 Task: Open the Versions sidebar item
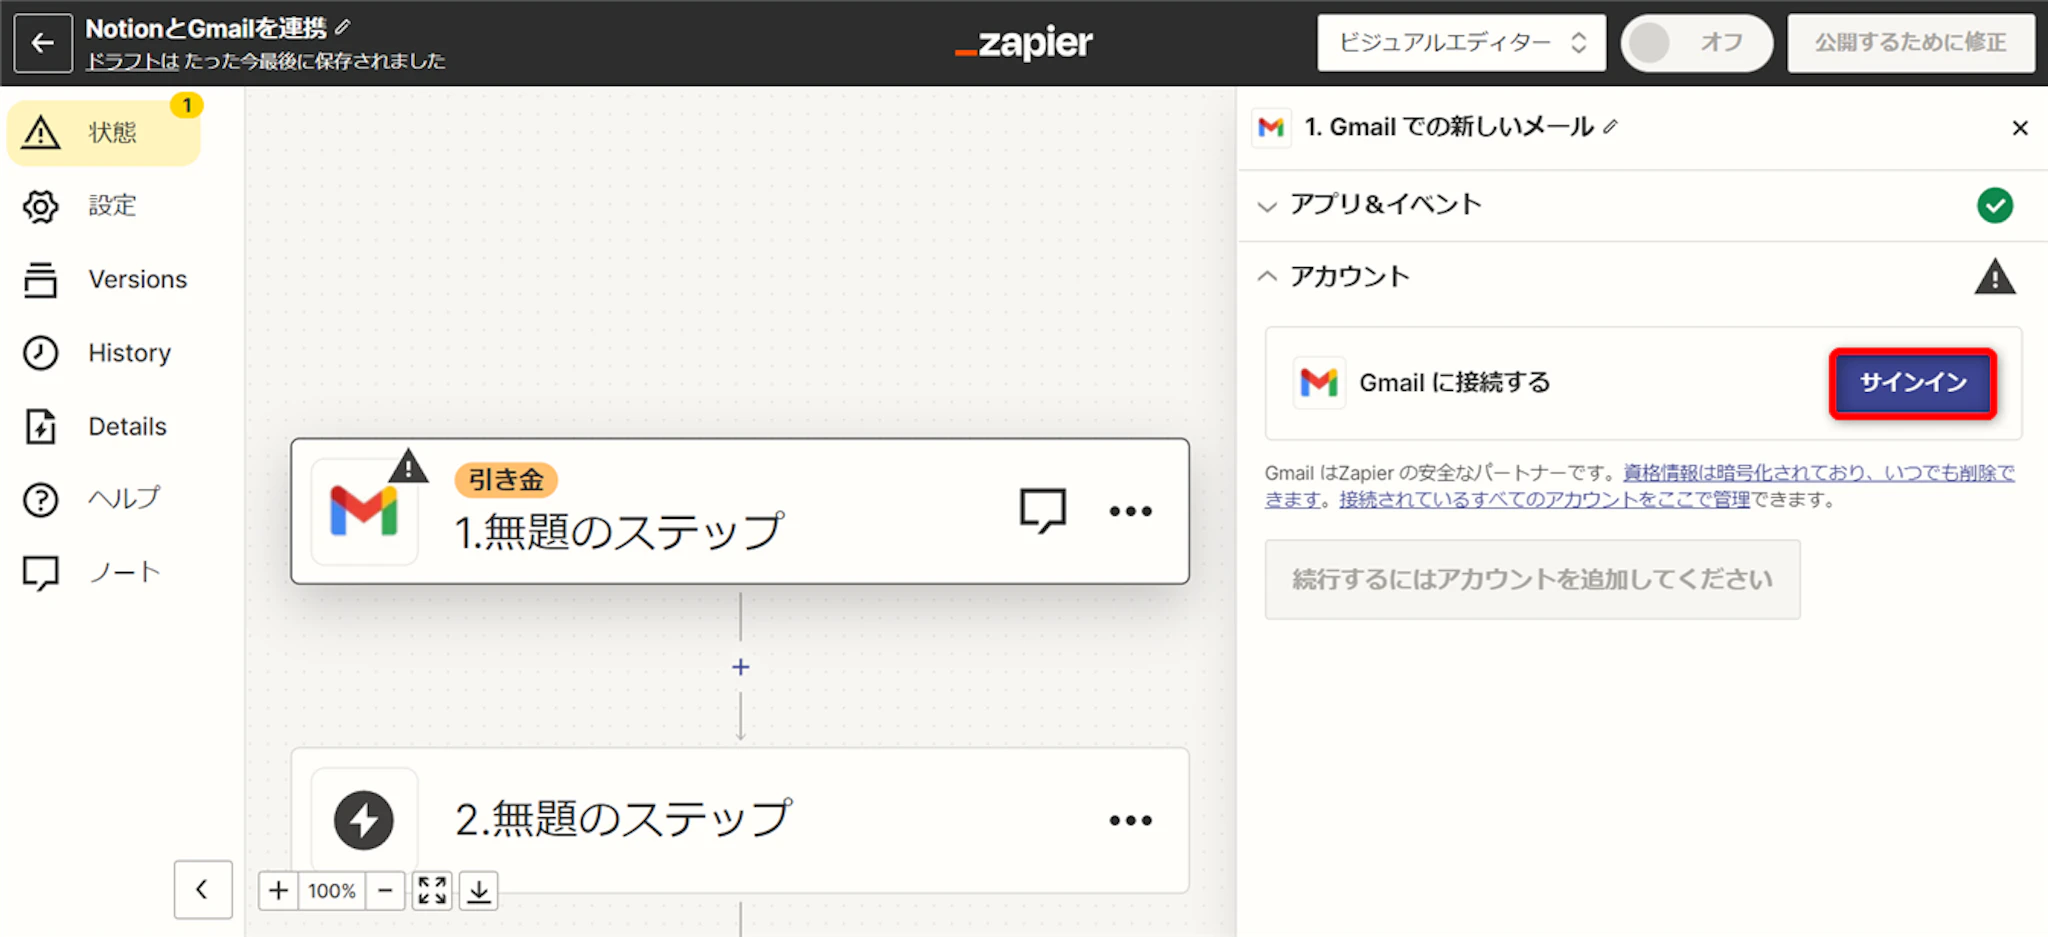coord(137,279)
